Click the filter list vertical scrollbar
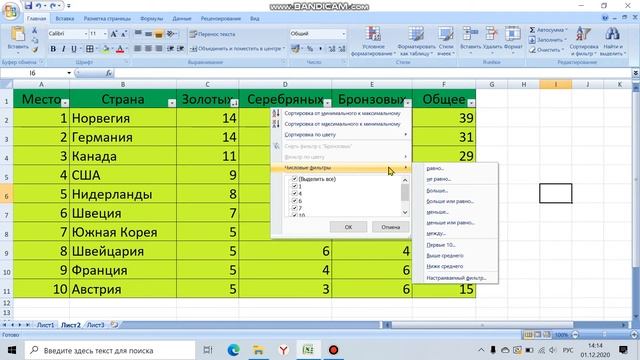The width and height of the screenshot is (640, 360). (x=405, y=196)
